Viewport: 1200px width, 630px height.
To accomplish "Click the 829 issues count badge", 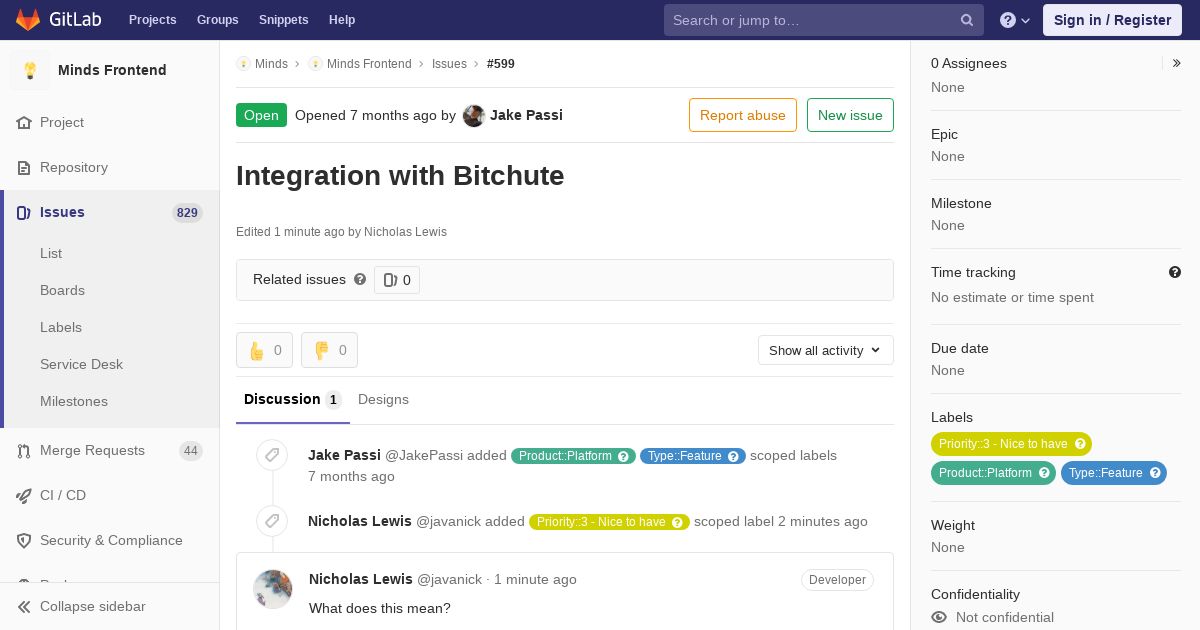I will tap(187, 212).
